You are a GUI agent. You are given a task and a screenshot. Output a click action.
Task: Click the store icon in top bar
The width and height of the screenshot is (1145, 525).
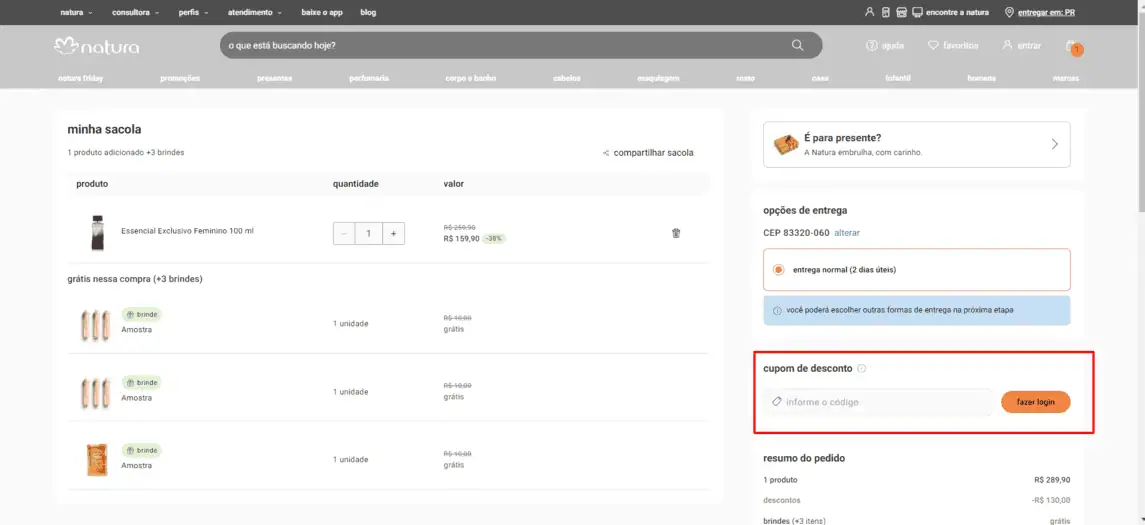901,12
